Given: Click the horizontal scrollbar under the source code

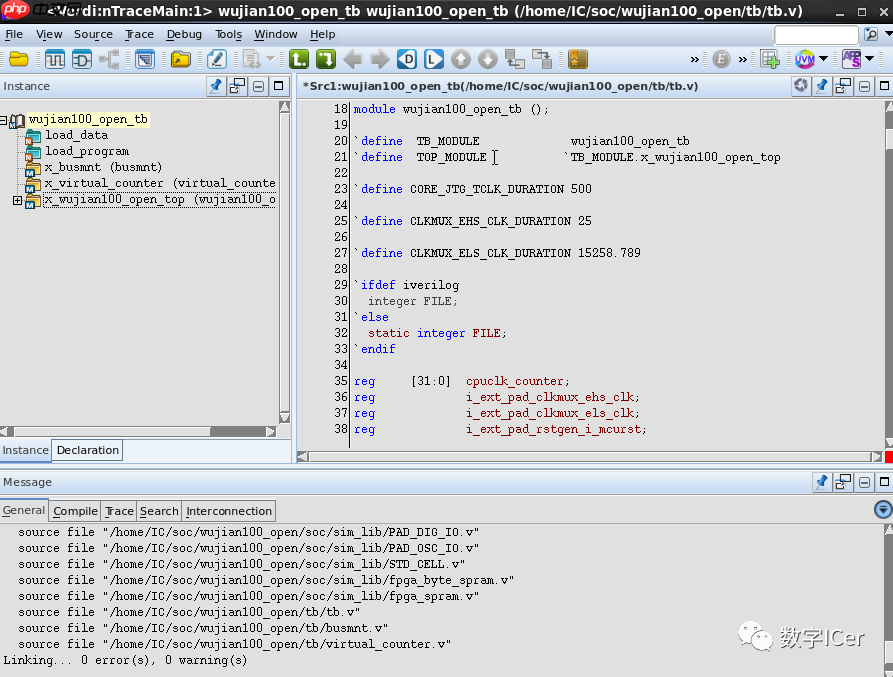Looking at the screenshot, I should 590,456.
